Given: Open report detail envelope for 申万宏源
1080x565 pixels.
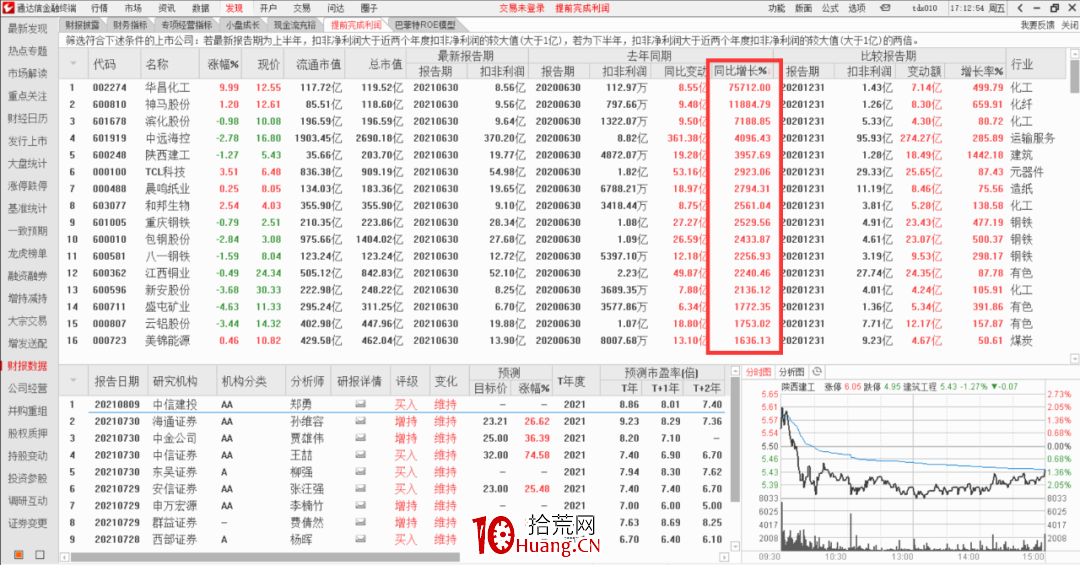Looking at the screenshot, I should coord(360,506).
